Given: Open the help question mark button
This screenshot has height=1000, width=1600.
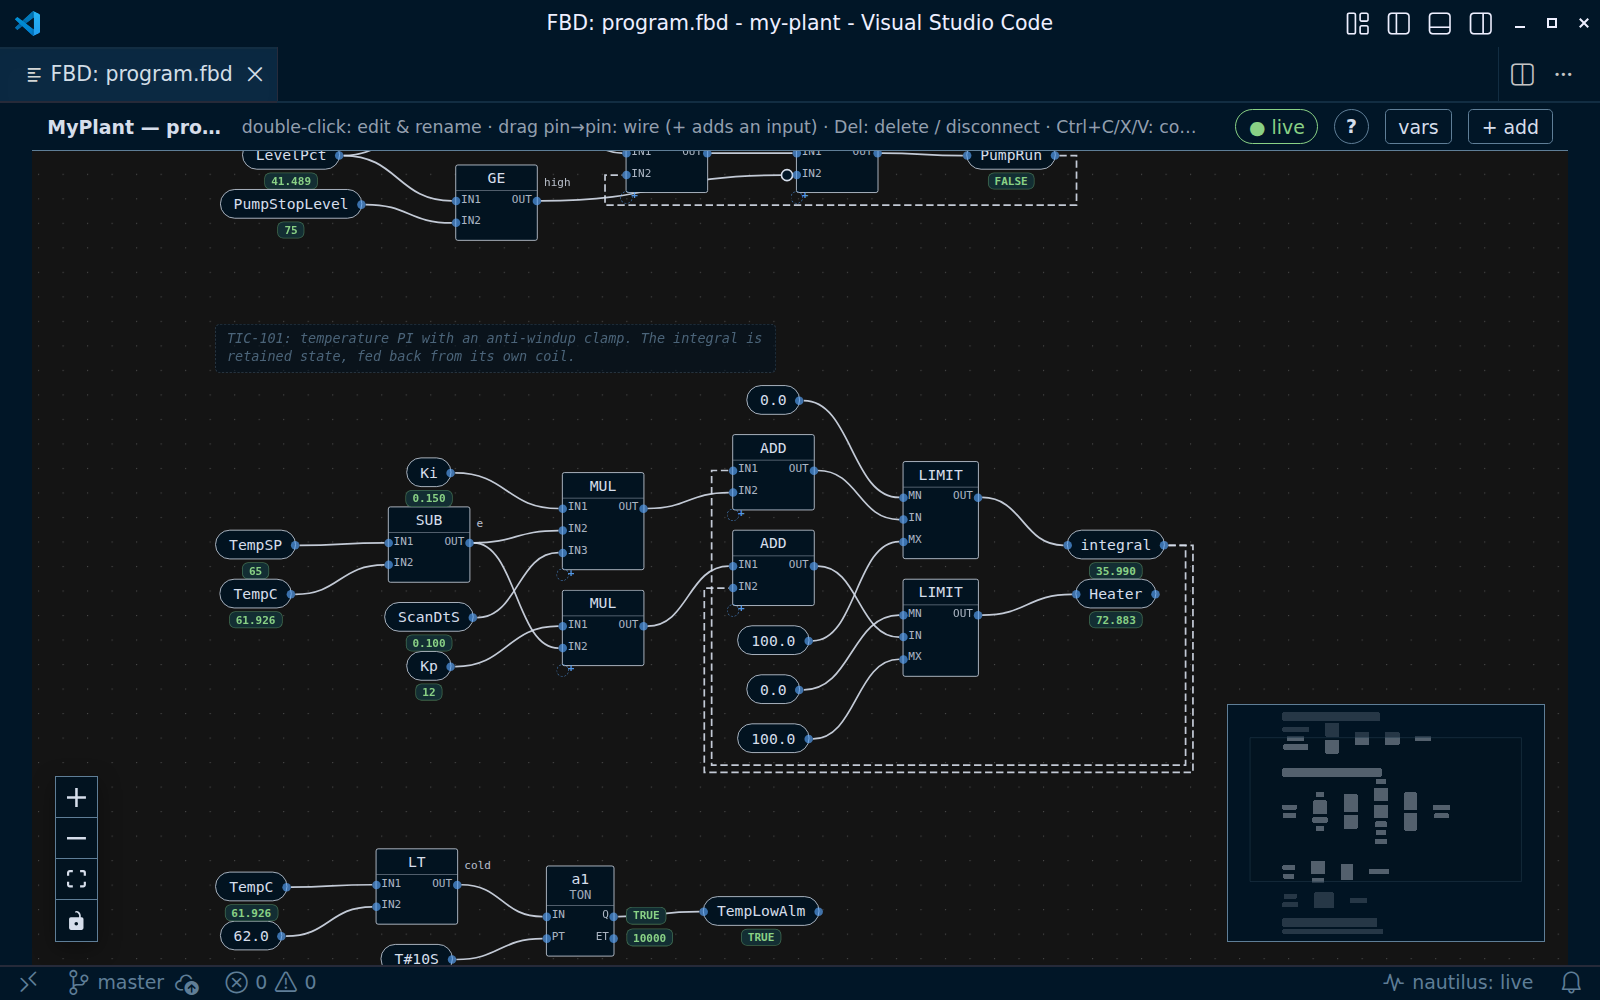Looking at the screenshot, I should tap(1351, 127).
